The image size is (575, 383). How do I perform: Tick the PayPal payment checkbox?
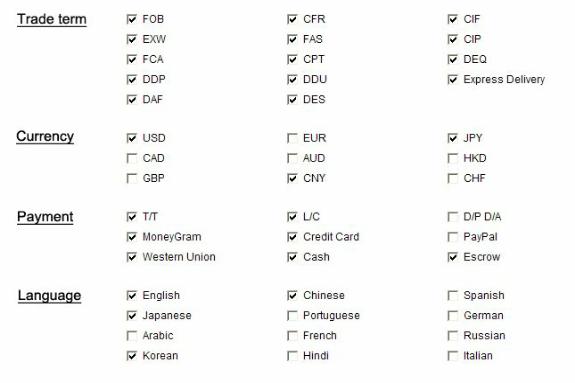[453, 237]
